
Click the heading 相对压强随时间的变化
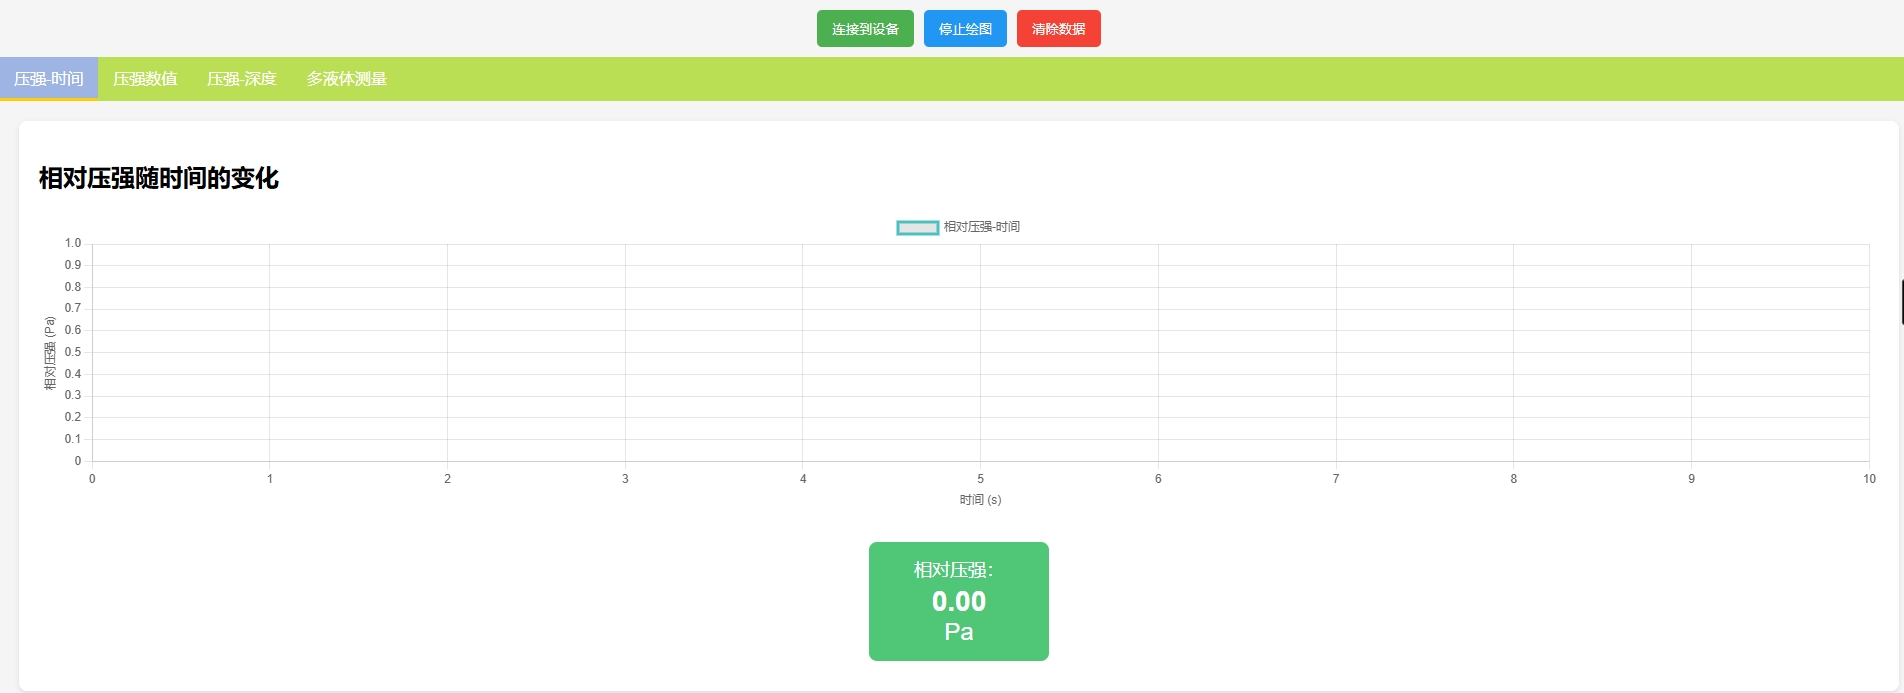[x=159, y=178]
